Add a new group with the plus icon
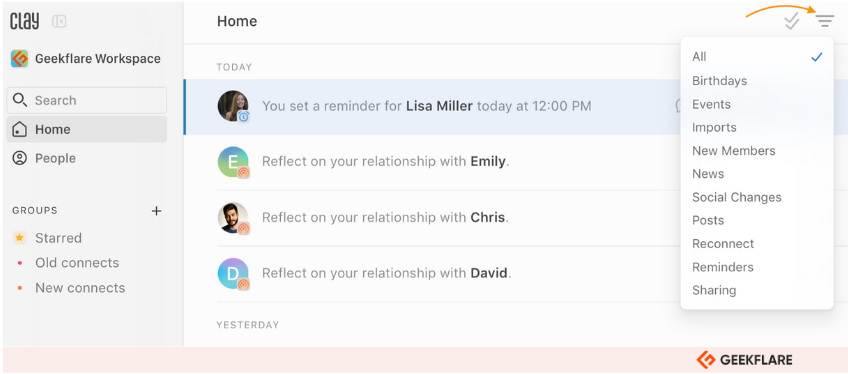 click(x=156, y=211)
